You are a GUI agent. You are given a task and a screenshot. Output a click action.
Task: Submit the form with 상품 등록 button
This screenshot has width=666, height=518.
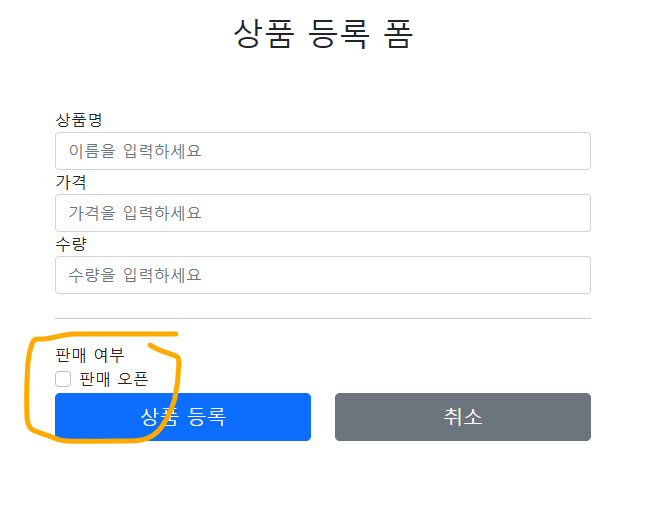pyautogui.click(x=183, y=417)
